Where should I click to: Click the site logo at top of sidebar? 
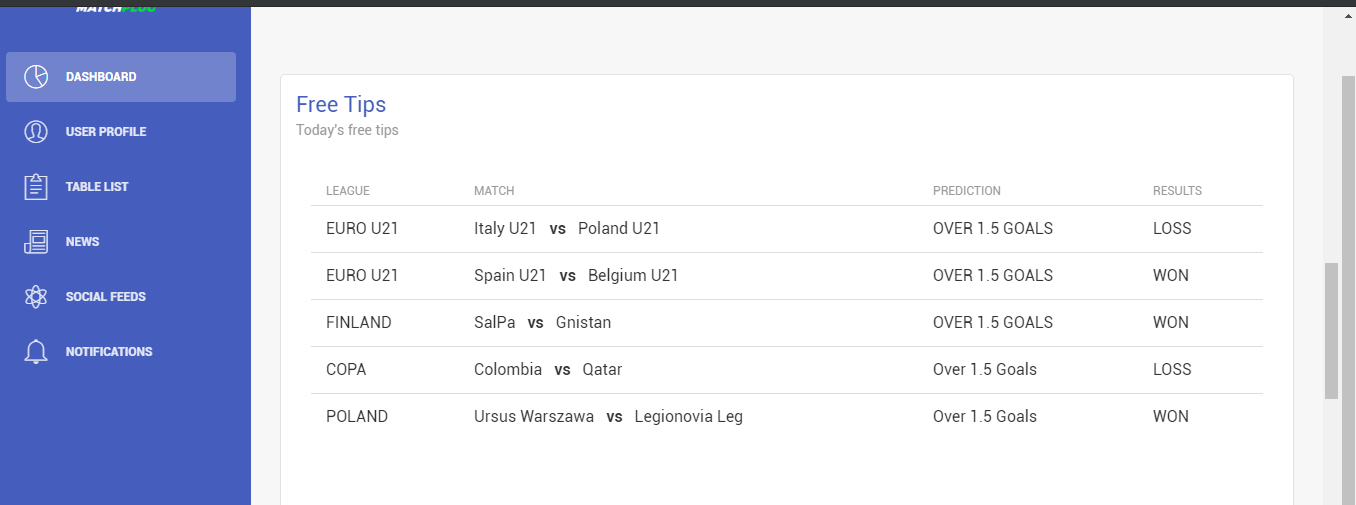116,7
